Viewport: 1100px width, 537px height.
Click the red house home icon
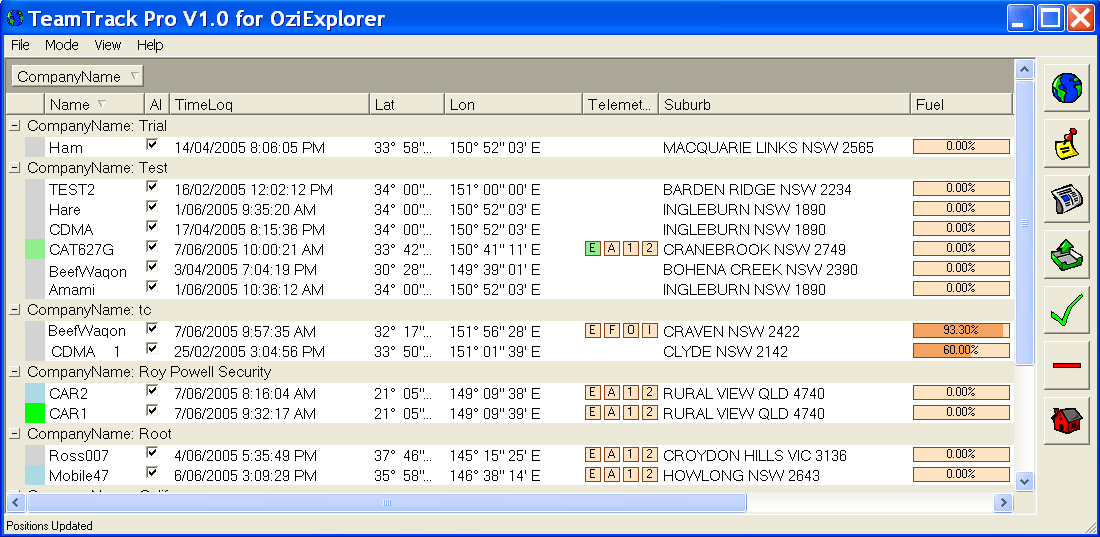1066,421
